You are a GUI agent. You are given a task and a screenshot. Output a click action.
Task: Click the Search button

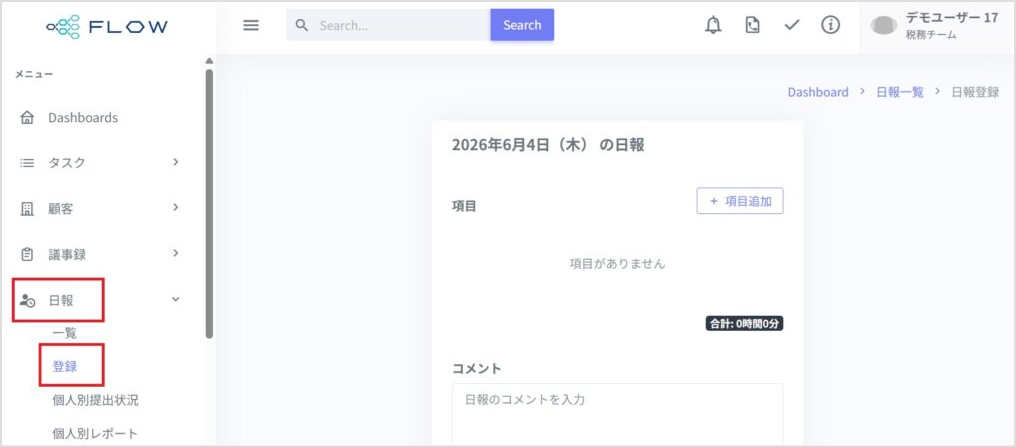point(522,25)
